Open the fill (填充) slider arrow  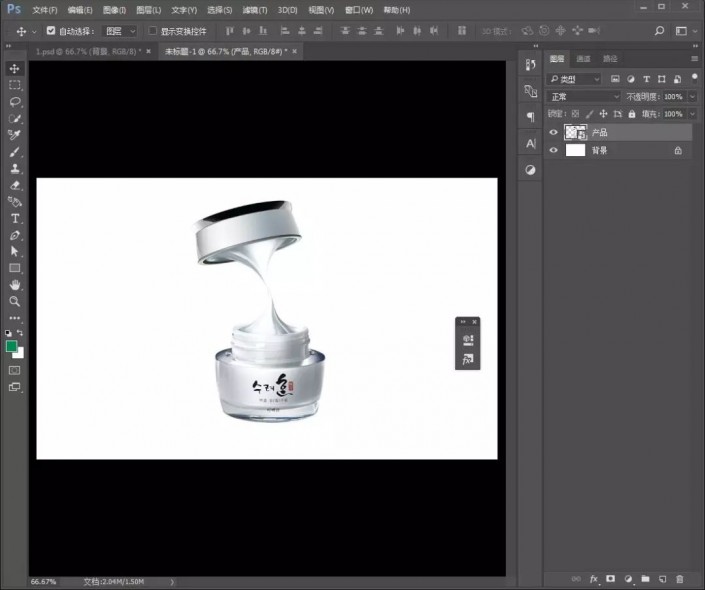coord(693,114)
